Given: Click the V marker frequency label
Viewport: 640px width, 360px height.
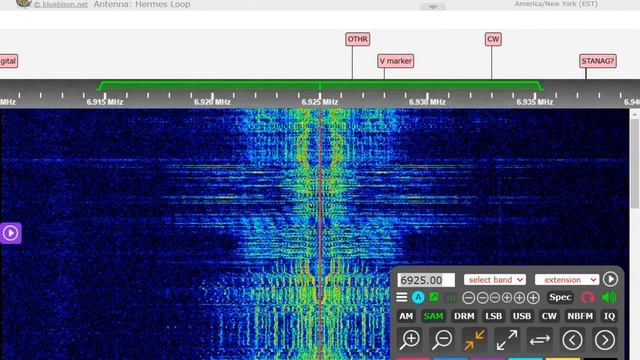Looking at the screenshot, I should tap(396, 61).
